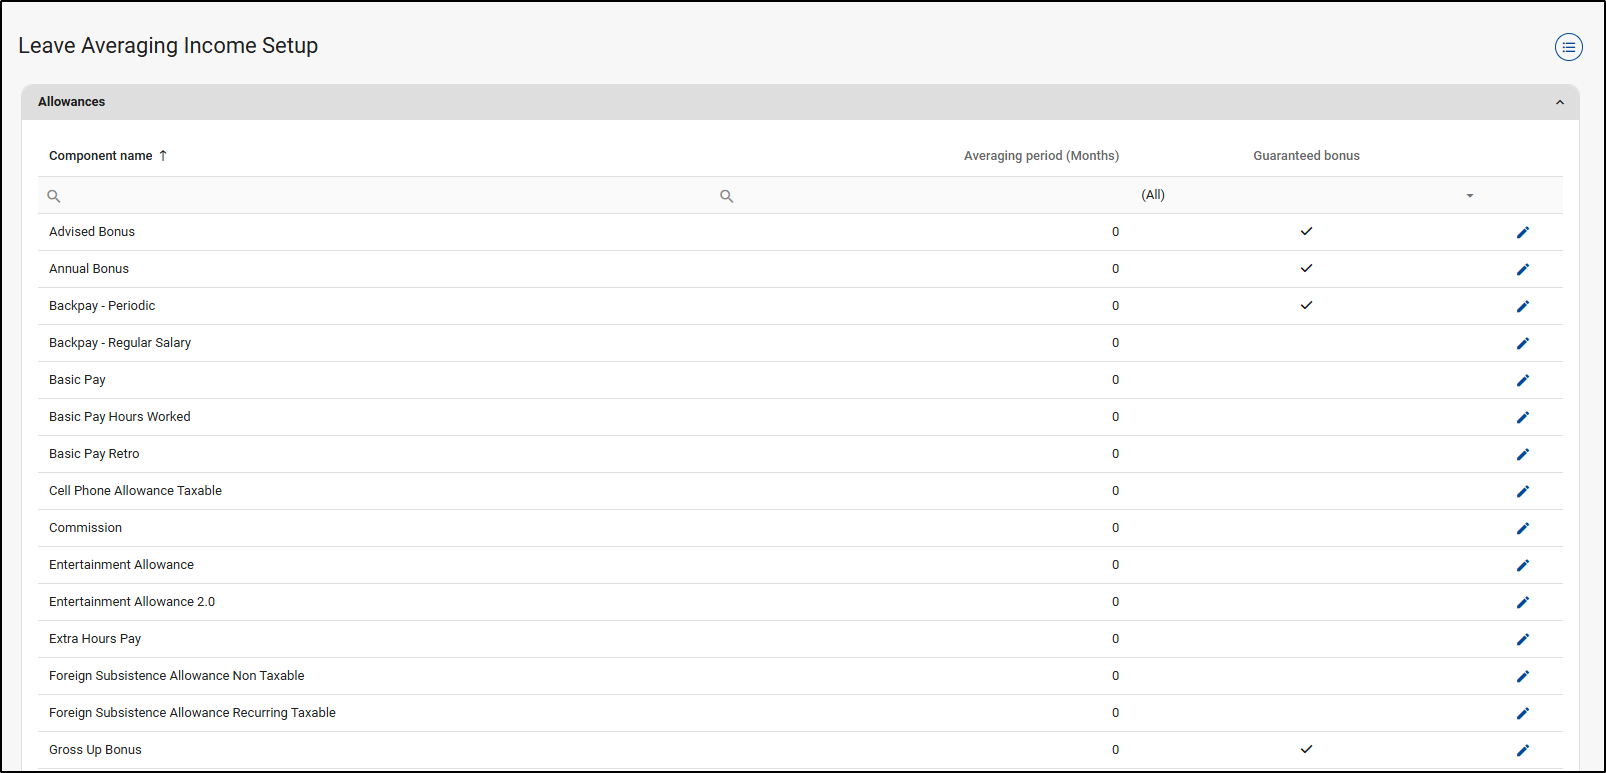Open the list menu icon at top right
This screenshot has height=773, width=1606.
1568,47
